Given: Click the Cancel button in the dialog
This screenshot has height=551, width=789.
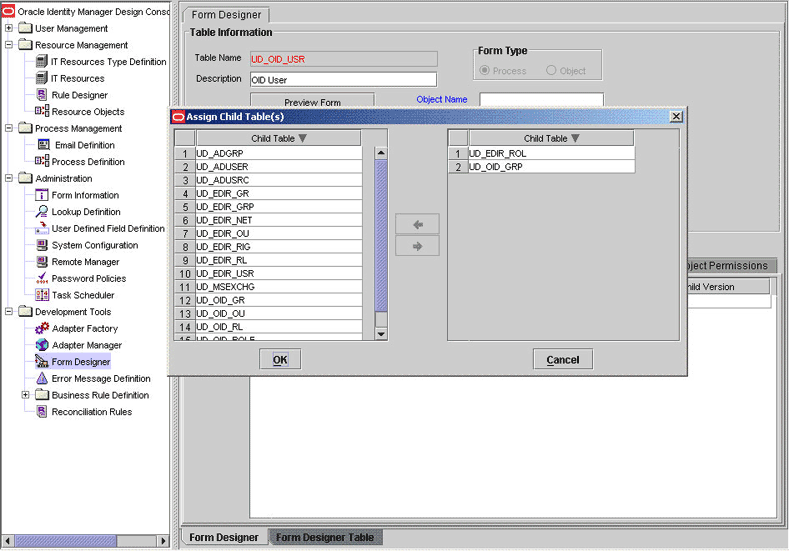Looking at the screenshot, I should click(563, 359).
